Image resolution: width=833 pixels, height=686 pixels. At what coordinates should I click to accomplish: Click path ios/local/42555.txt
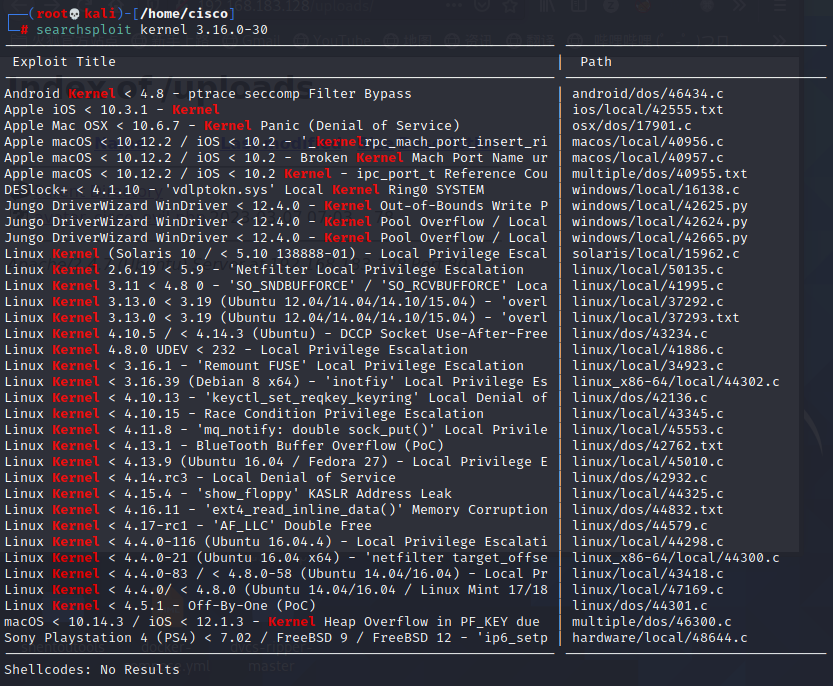648,110
